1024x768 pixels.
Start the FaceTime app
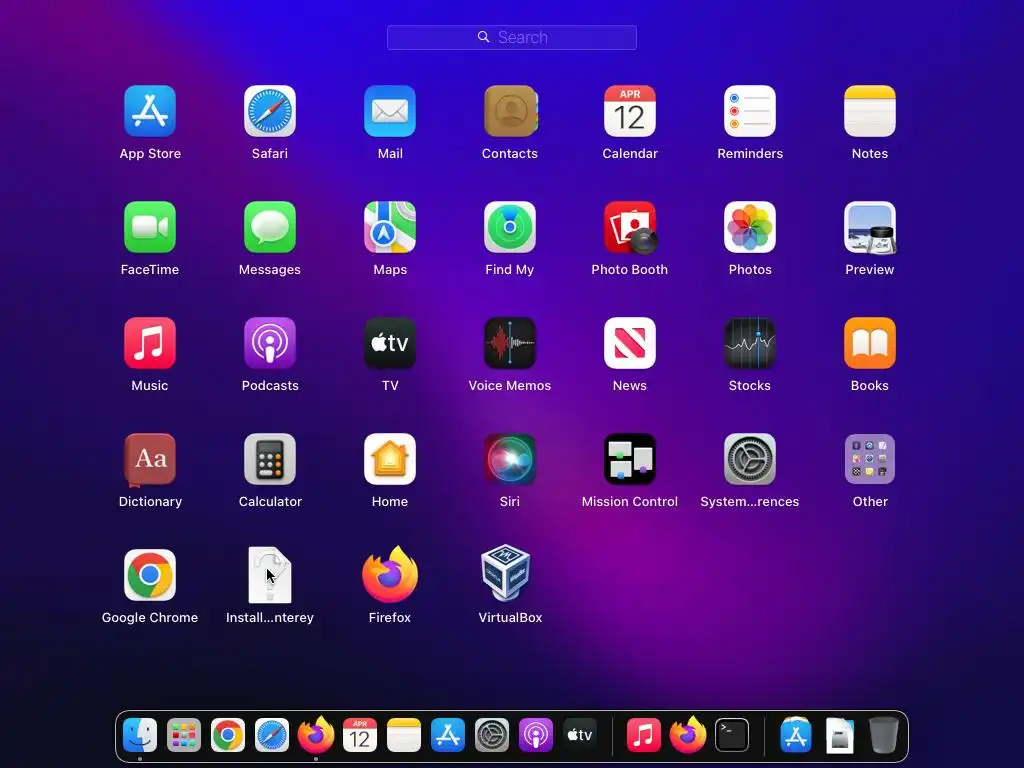point(150,227)
